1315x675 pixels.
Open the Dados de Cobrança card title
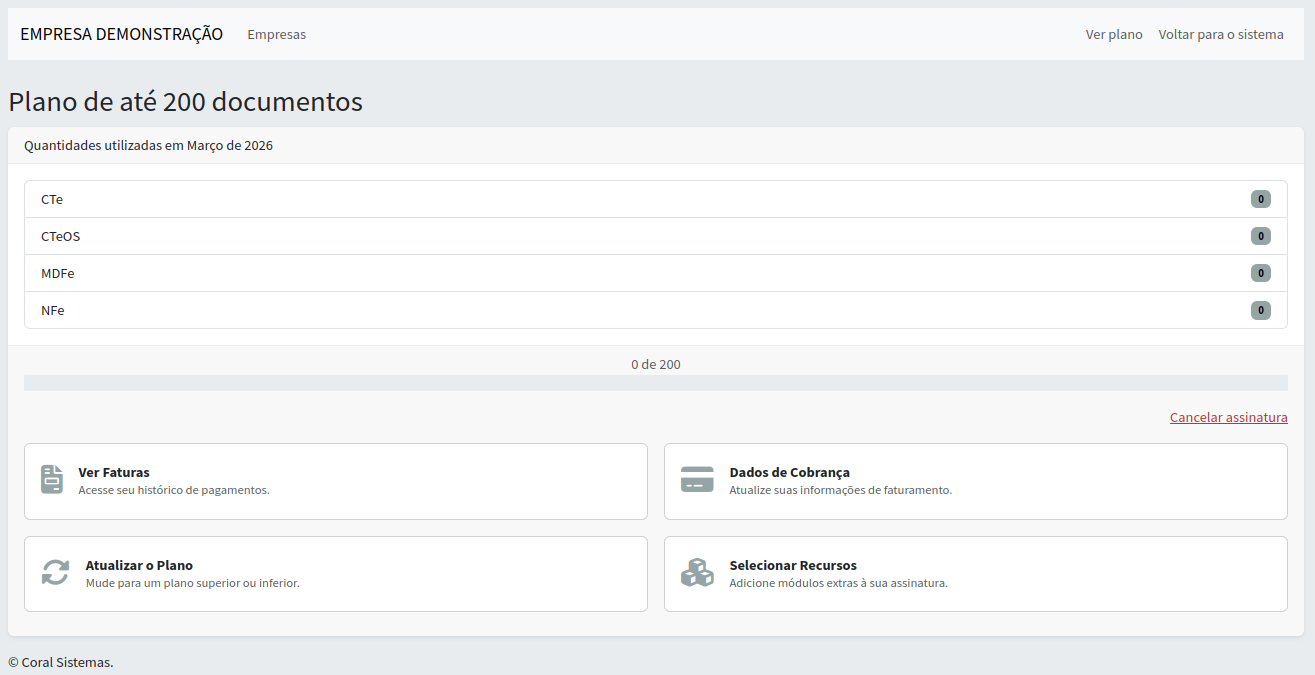coord(789,472)
